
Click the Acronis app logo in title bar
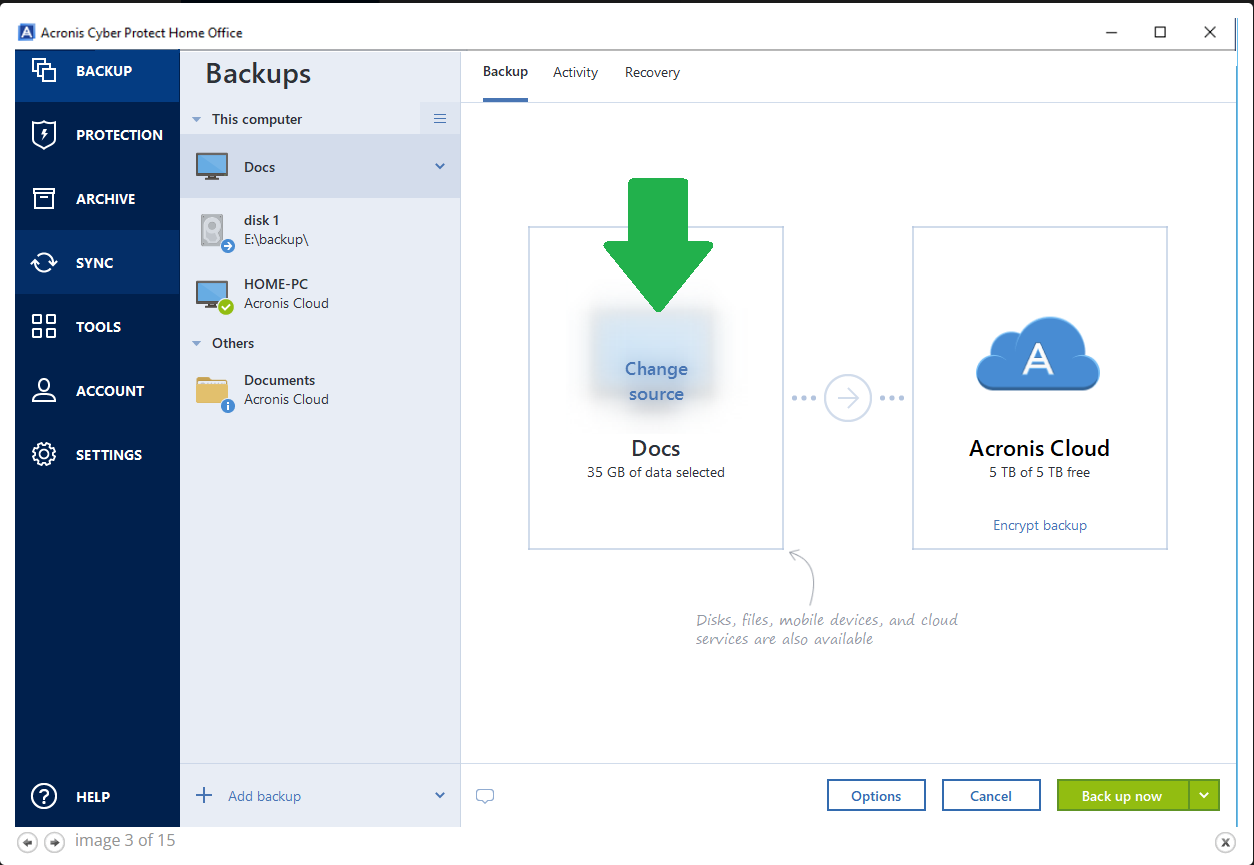(26, 32)
